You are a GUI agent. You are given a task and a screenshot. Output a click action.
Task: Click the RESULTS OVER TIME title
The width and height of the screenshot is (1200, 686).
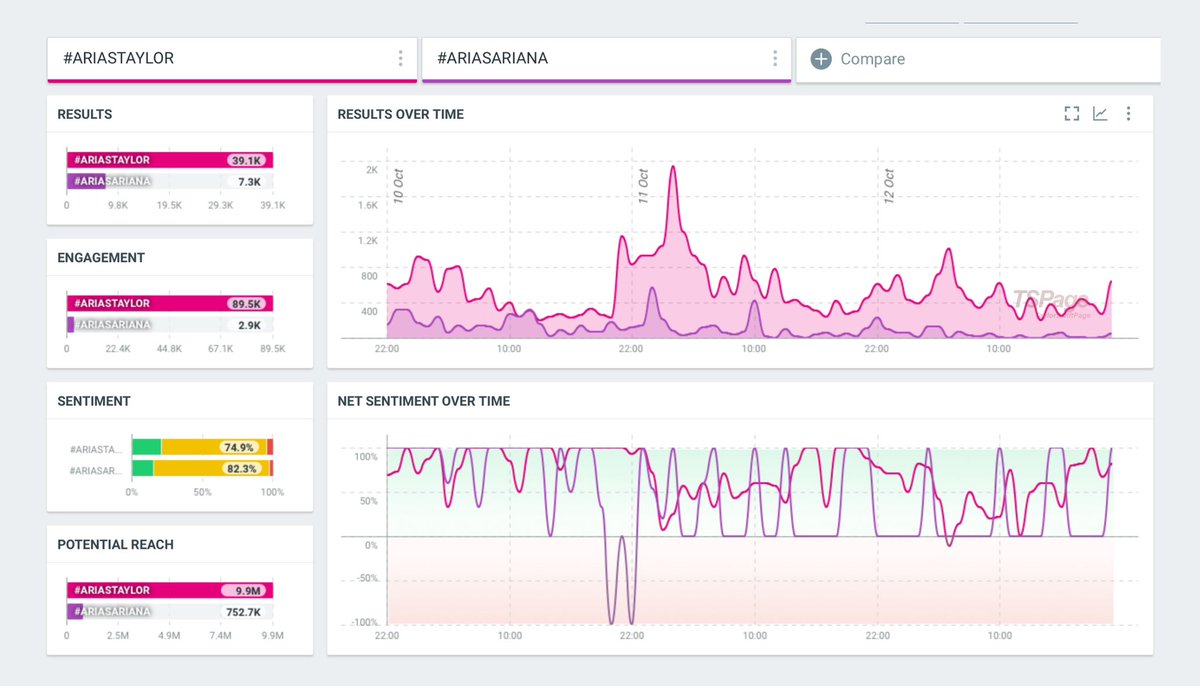tap(401, 114)
